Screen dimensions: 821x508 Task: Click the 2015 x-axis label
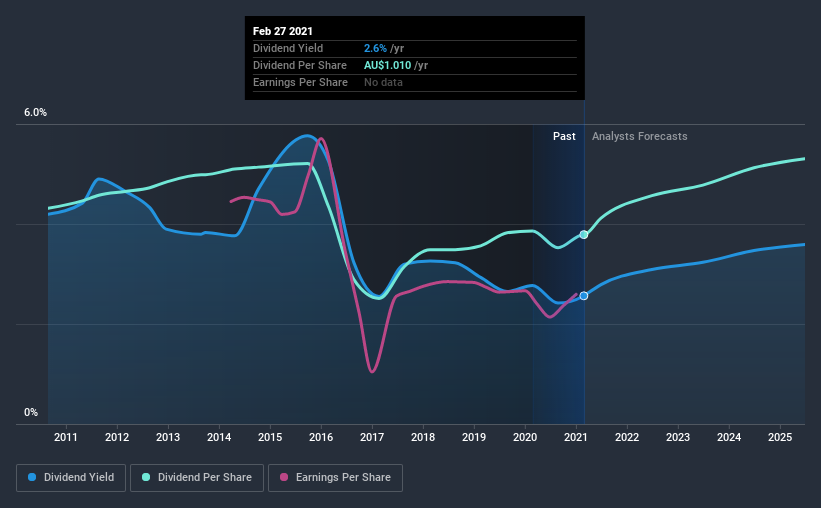point(270,437)
